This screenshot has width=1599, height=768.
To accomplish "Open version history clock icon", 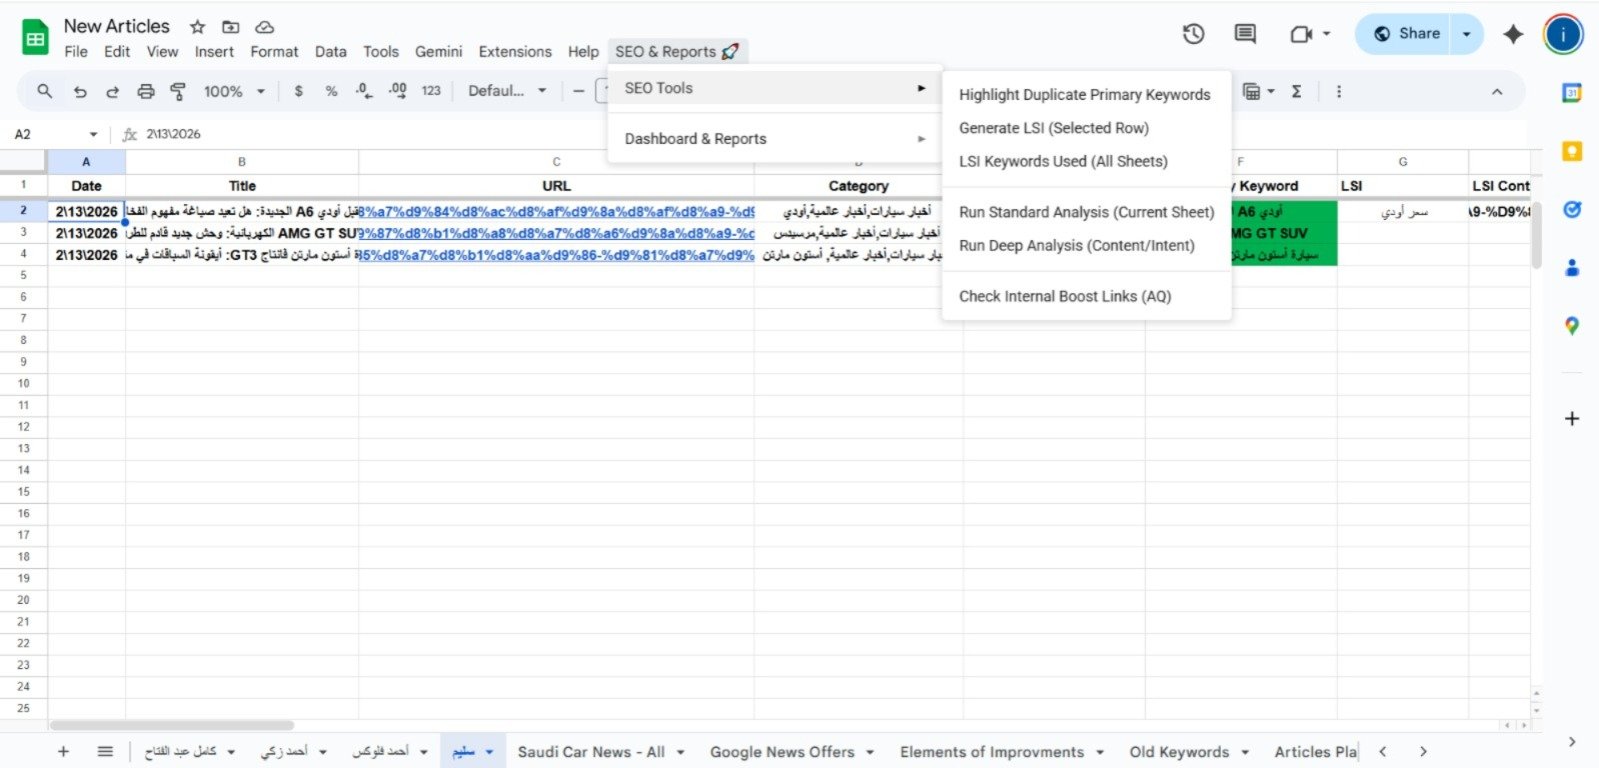I will (1193, 34).
